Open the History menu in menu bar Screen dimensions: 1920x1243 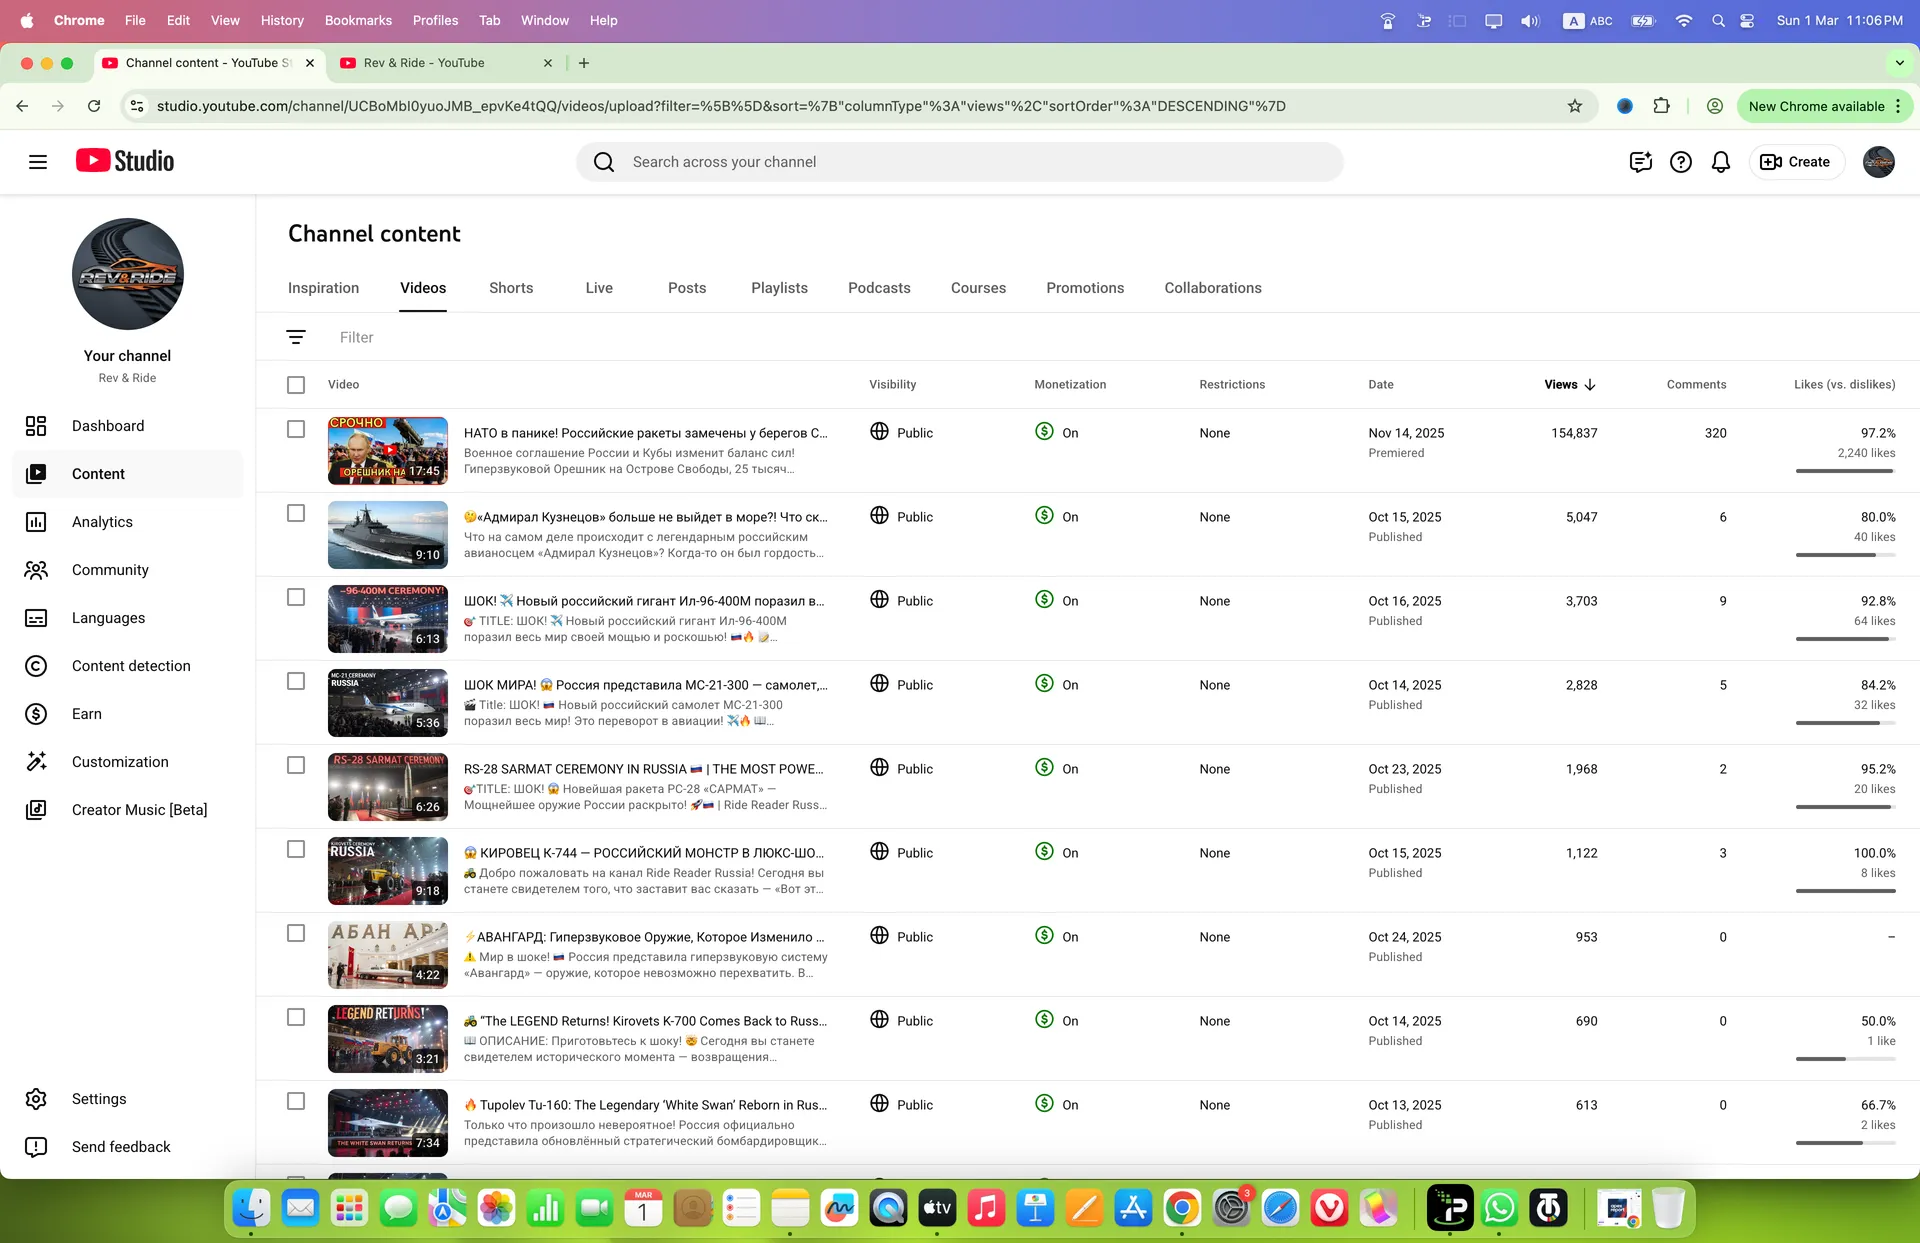click(282, 20)
